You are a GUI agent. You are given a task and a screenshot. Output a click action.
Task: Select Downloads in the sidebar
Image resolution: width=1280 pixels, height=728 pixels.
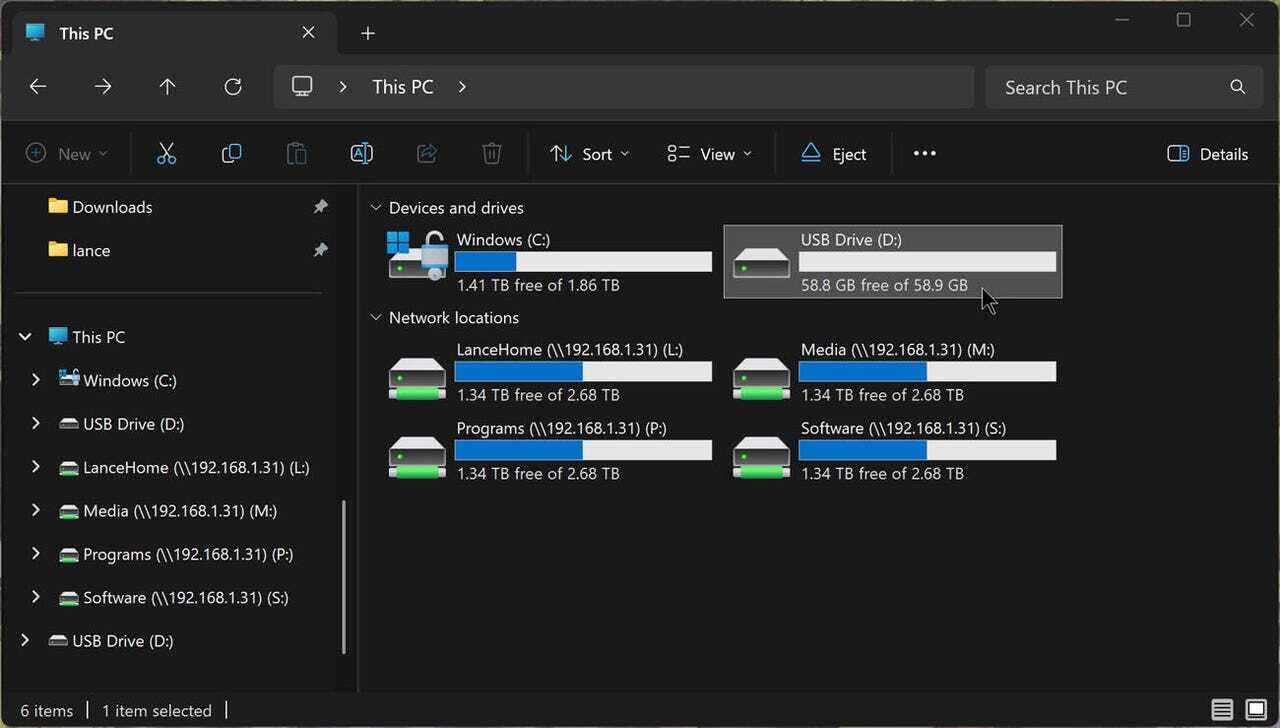[112, 207]
